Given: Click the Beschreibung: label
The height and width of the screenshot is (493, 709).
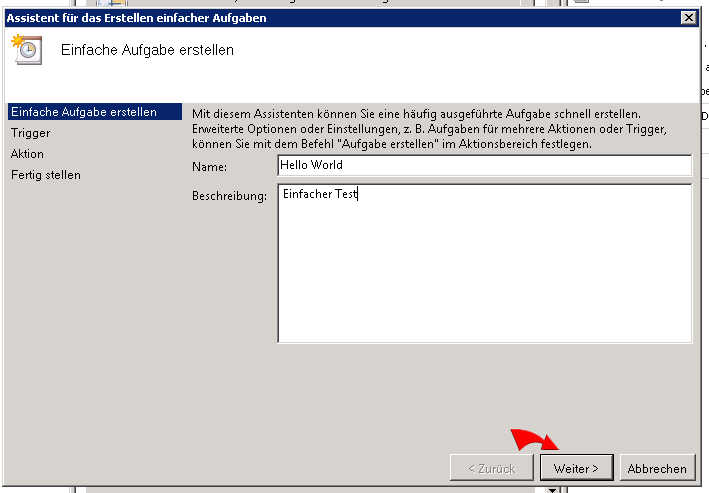Looking at the screenshot, I should pyautogui.click(x=229, y=196).
